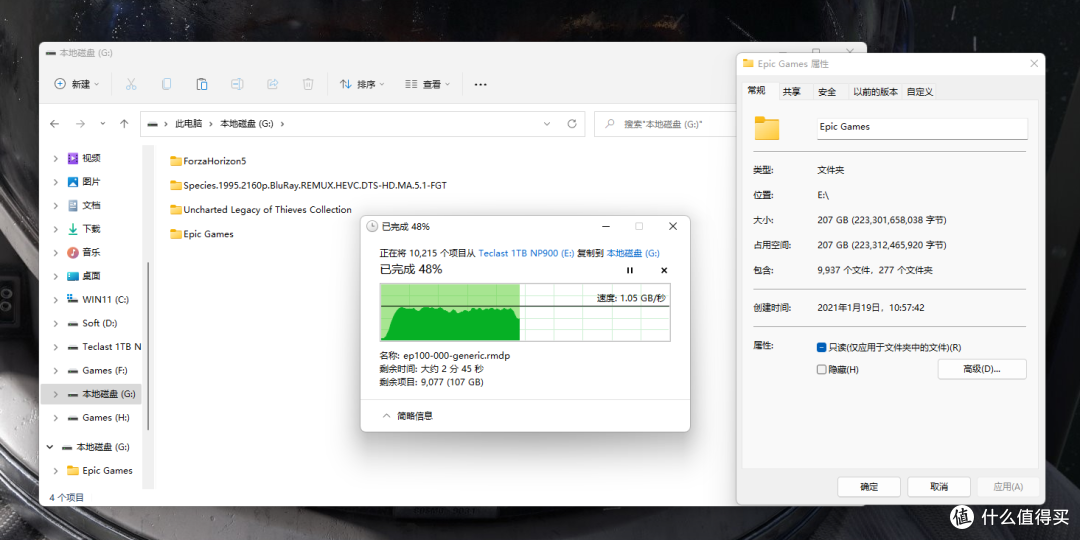Click the Delete trash icon in toolbar
The height and width of the screenshot is (540, 1080).
[308, 84]
